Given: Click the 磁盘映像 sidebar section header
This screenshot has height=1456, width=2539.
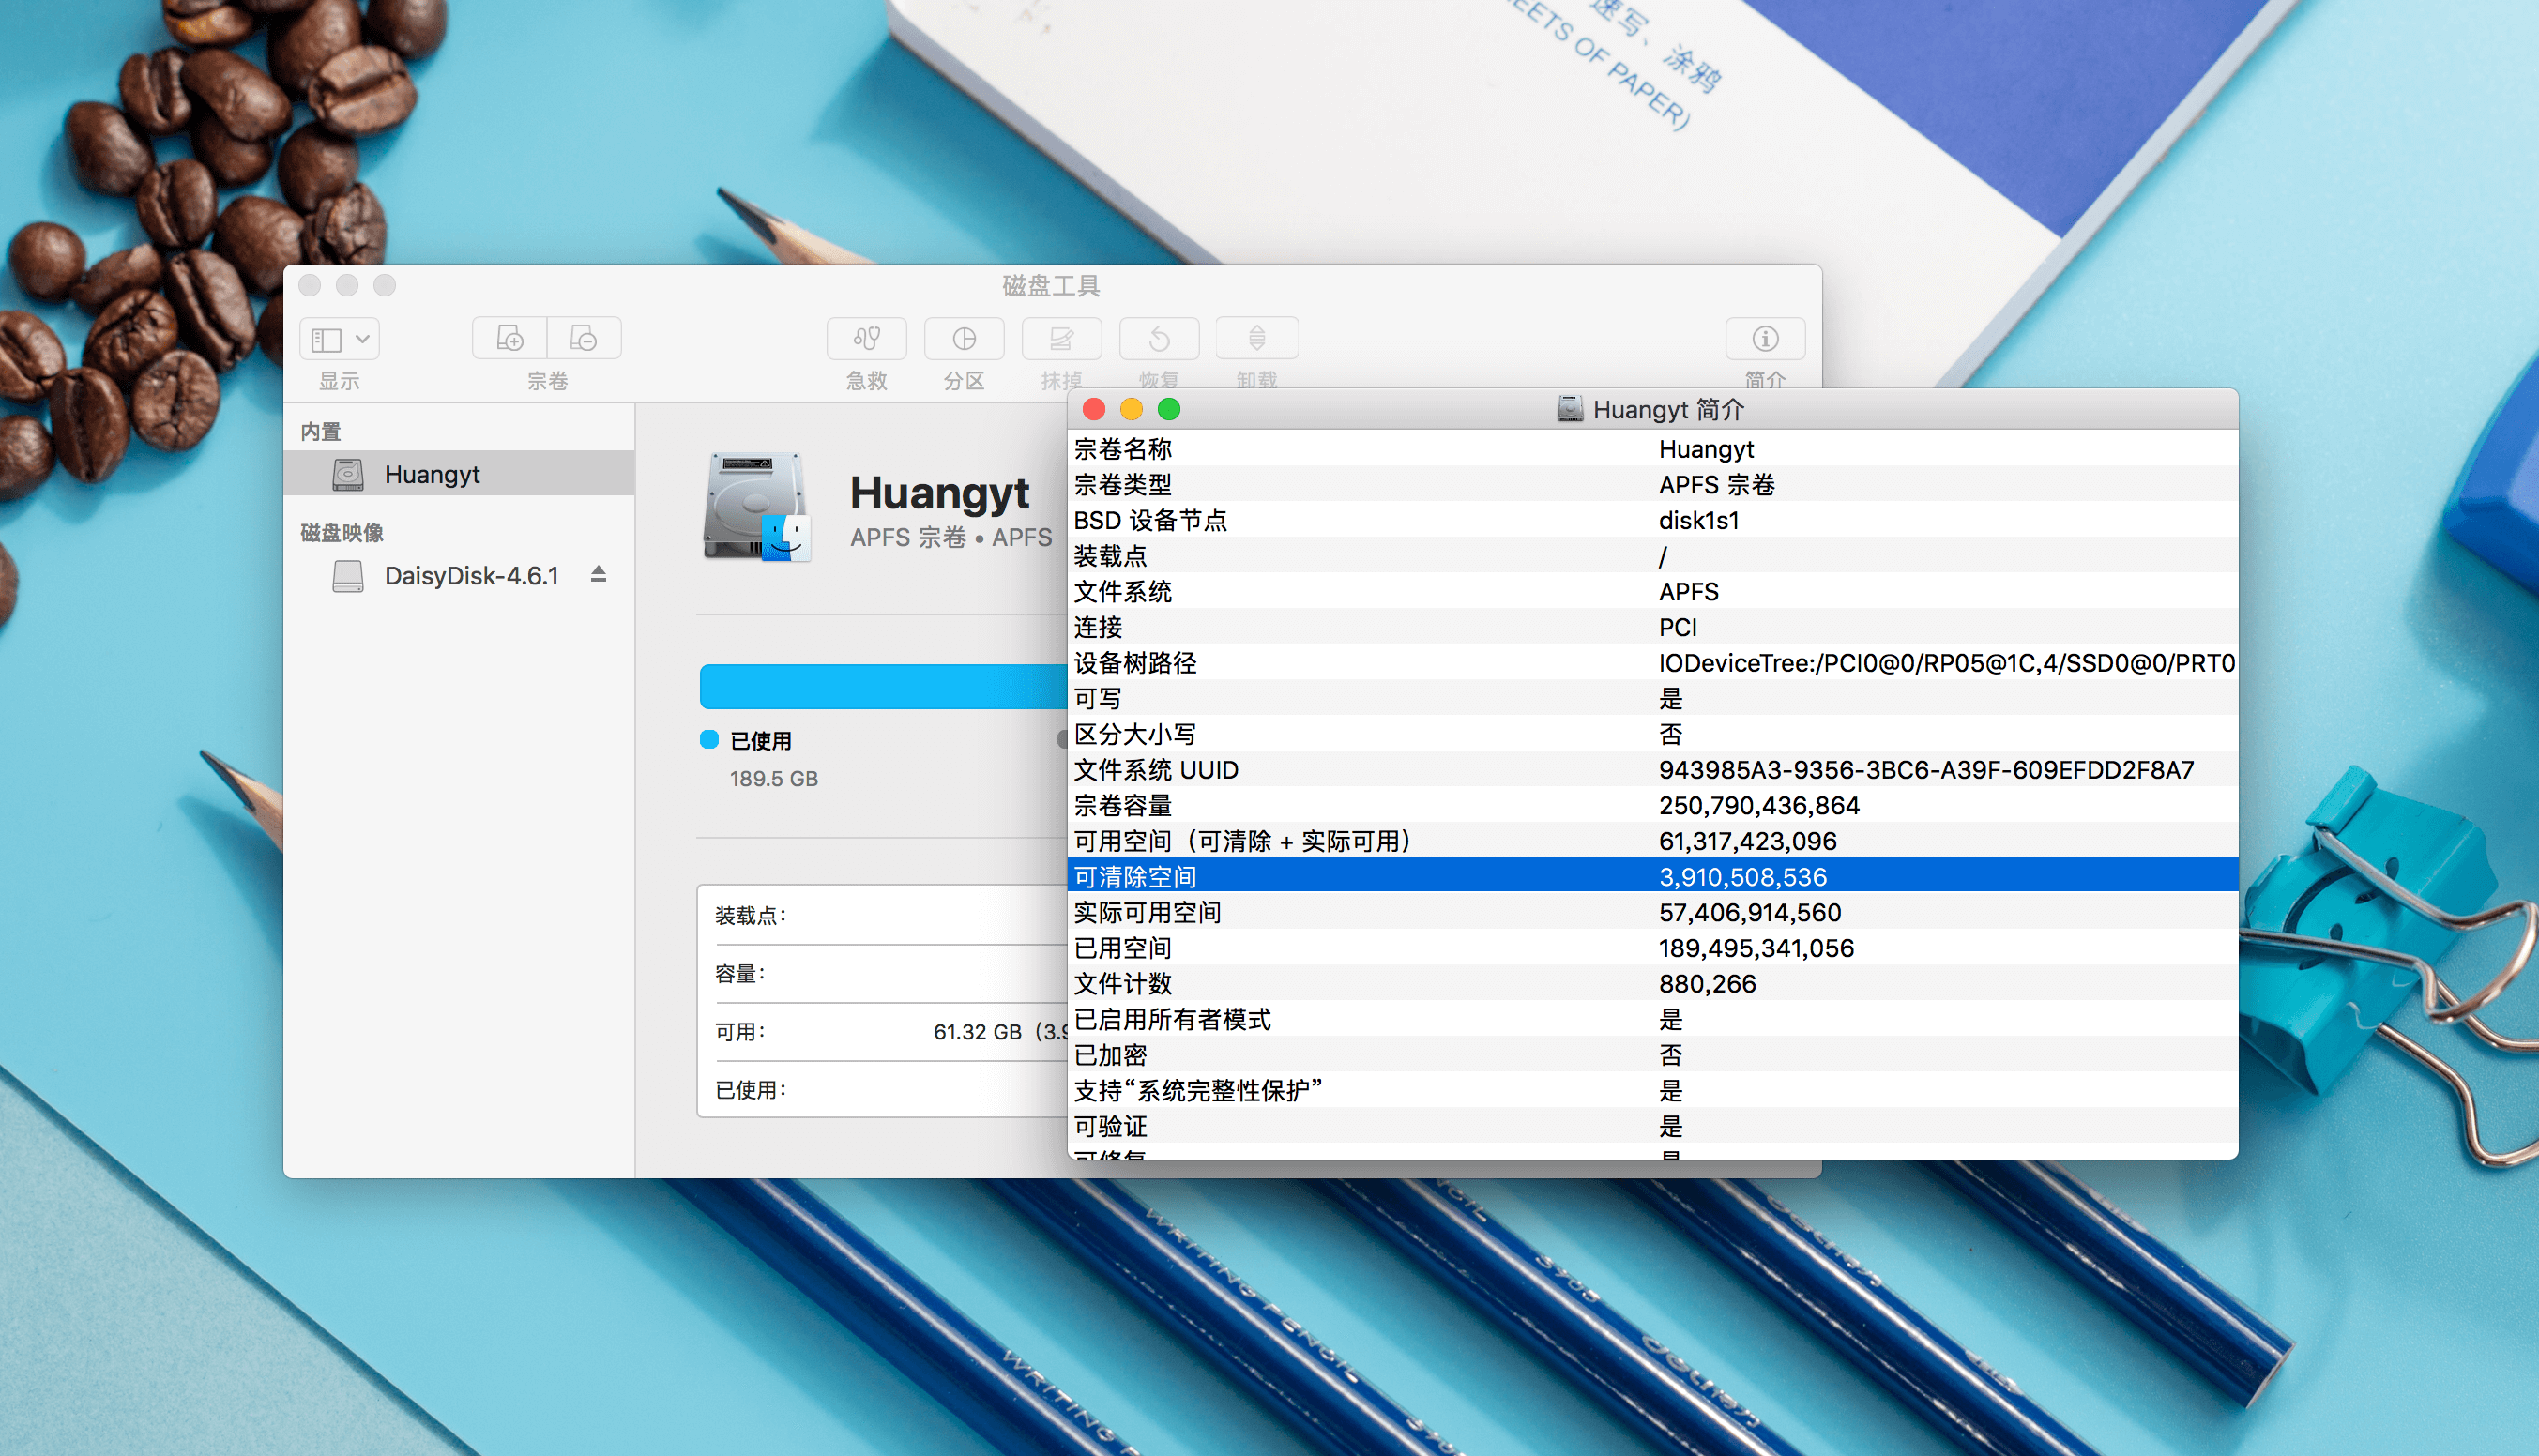Looking at the screenshot, I should (342, 533).
